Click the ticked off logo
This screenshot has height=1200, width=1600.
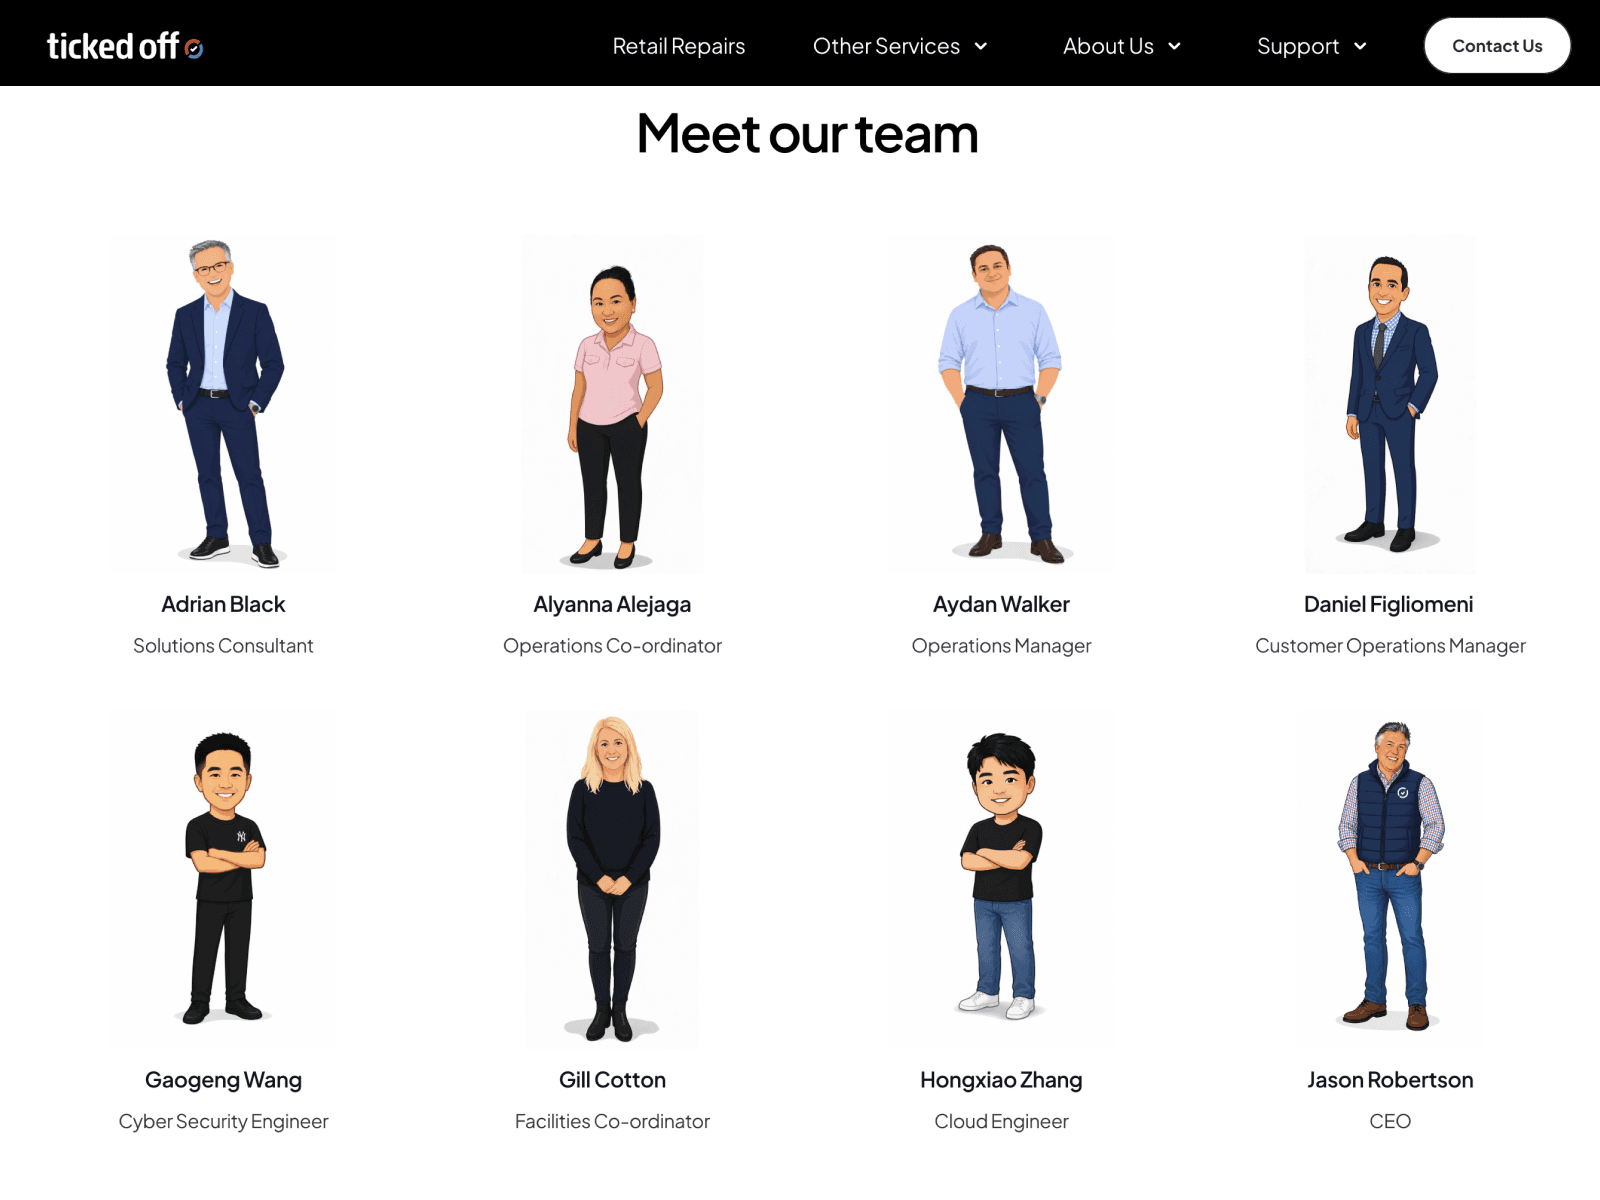(125, 46)
